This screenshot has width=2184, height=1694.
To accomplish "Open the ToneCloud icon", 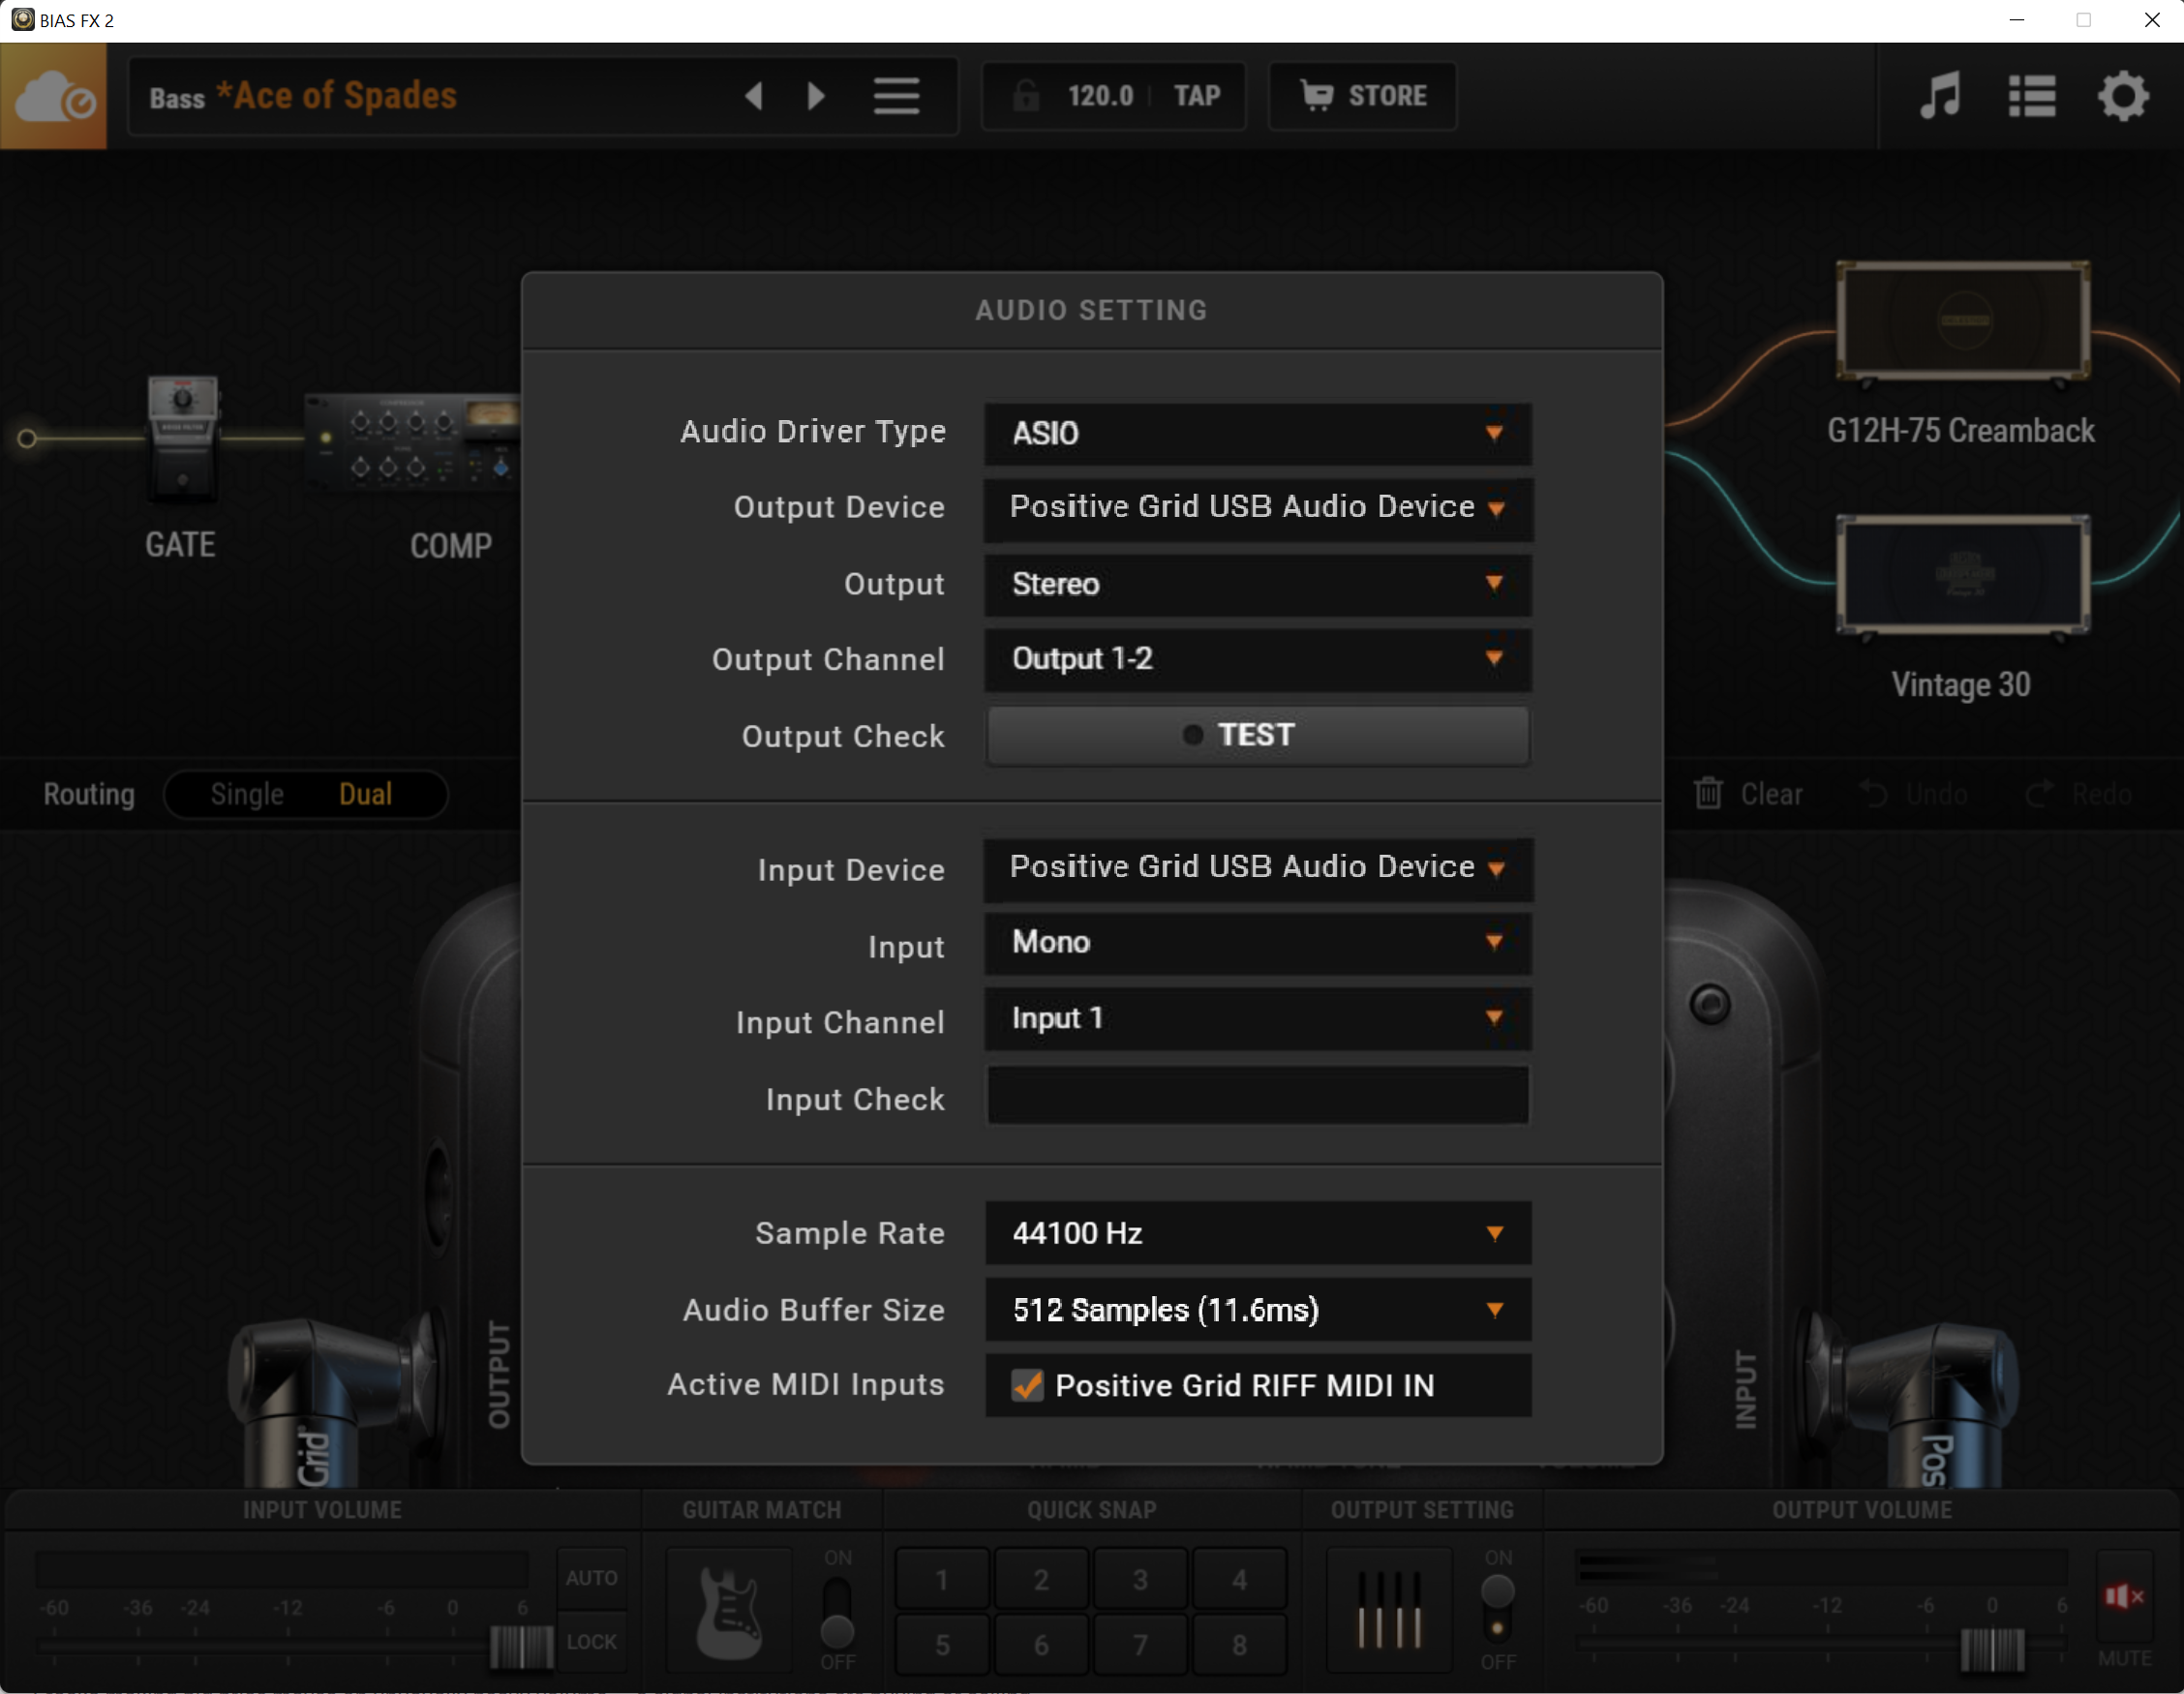I will click(x=53, y=96).
